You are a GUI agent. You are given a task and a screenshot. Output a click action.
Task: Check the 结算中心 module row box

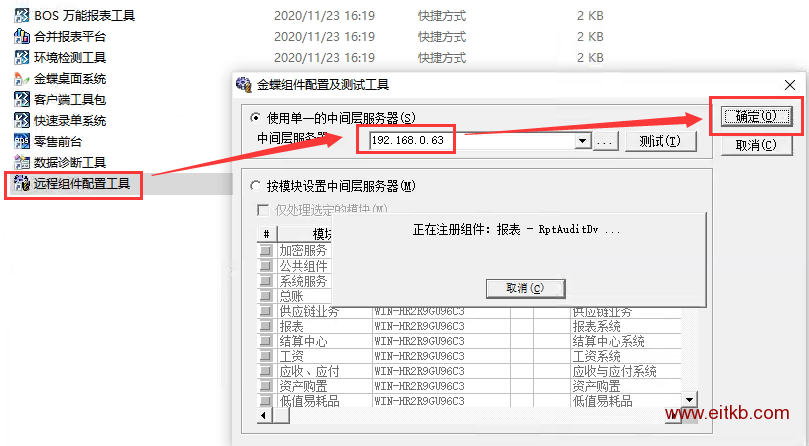click(265, 341)
